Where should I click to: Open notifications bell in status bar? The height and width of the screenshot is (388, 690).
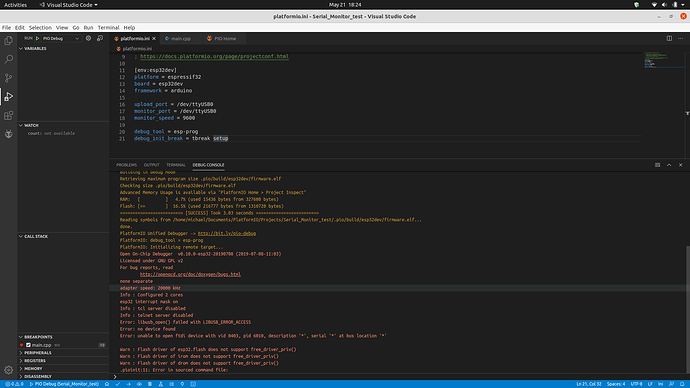(682, 384)
